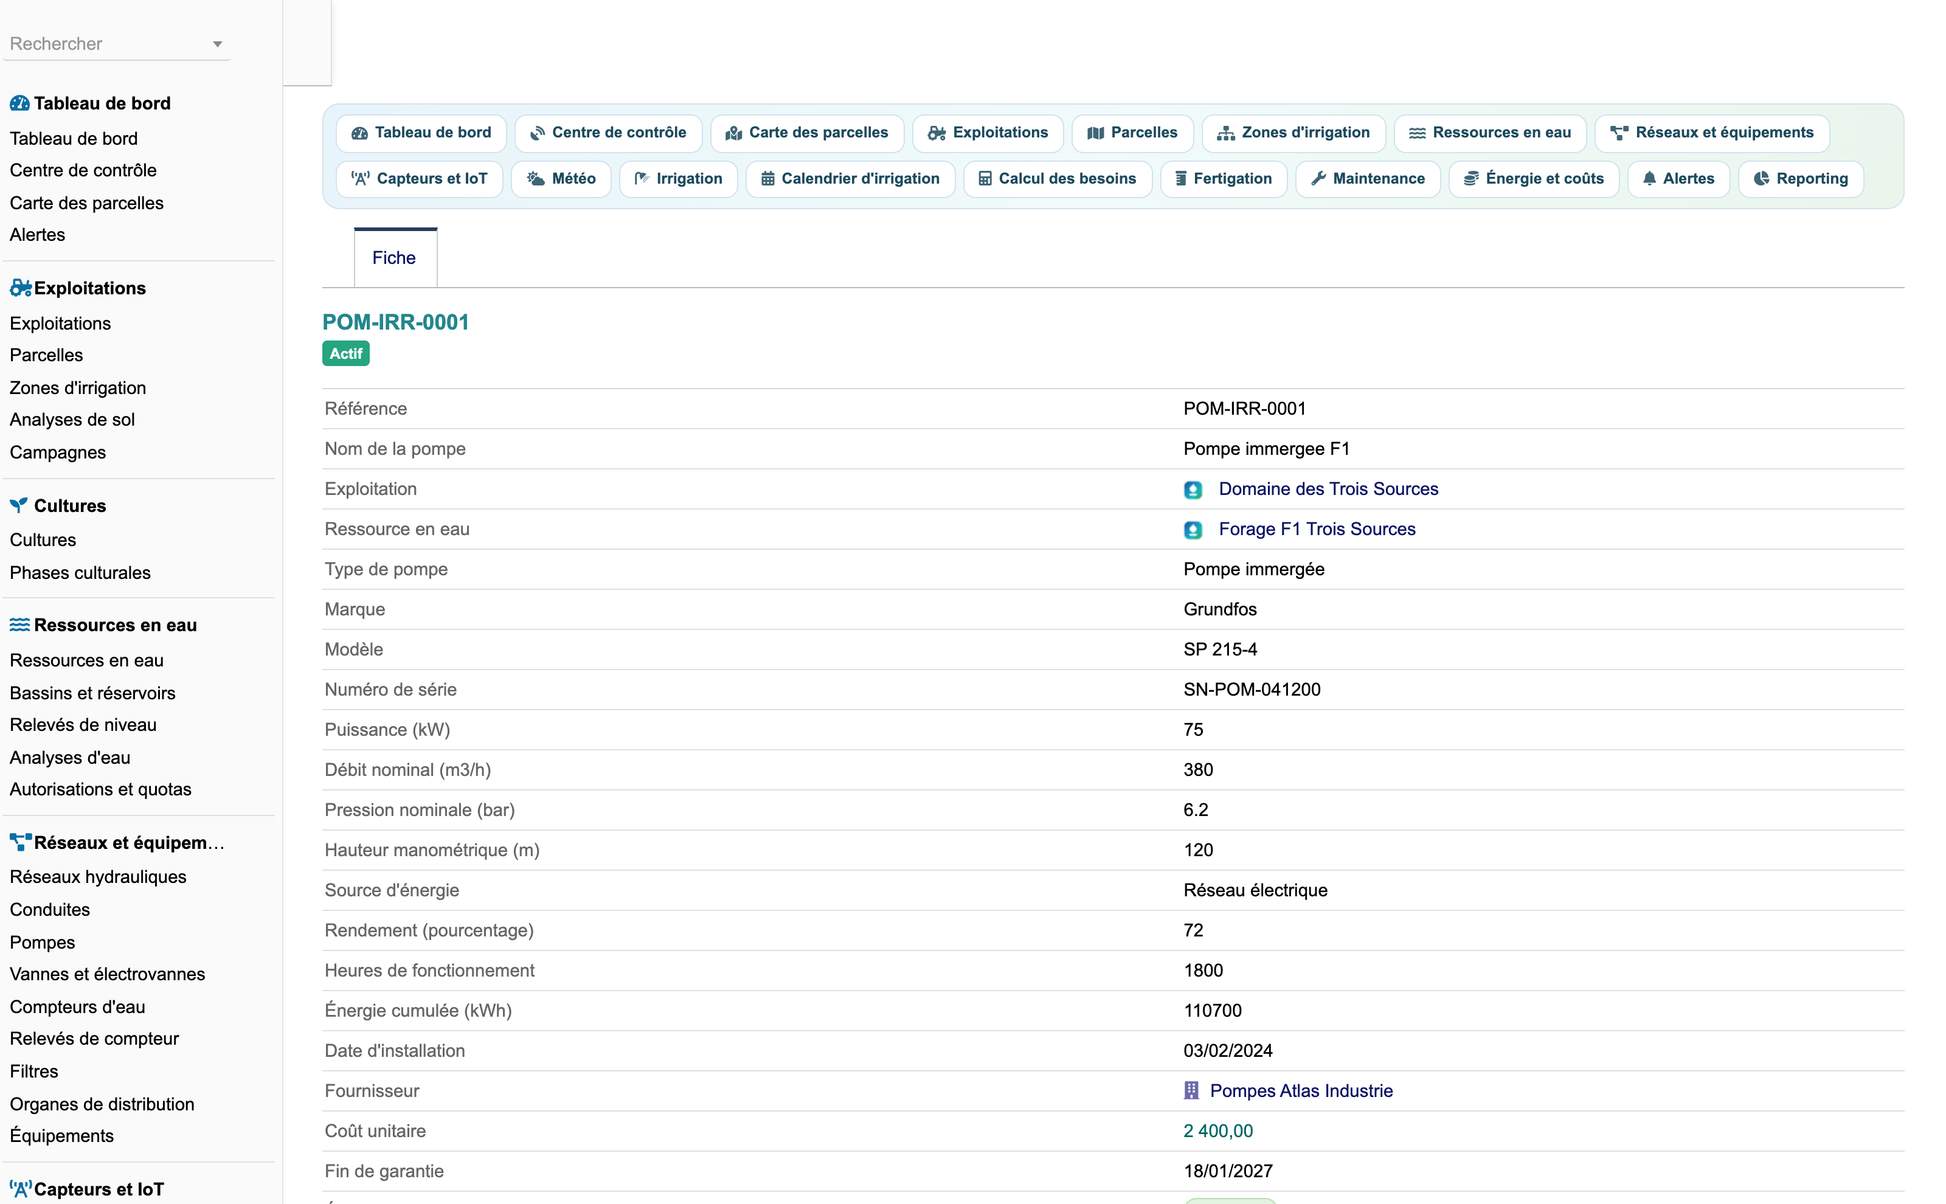Click the Modèle value SP 215-4
Screen dimensions: 1946x1204
(x=1220, y=650)
